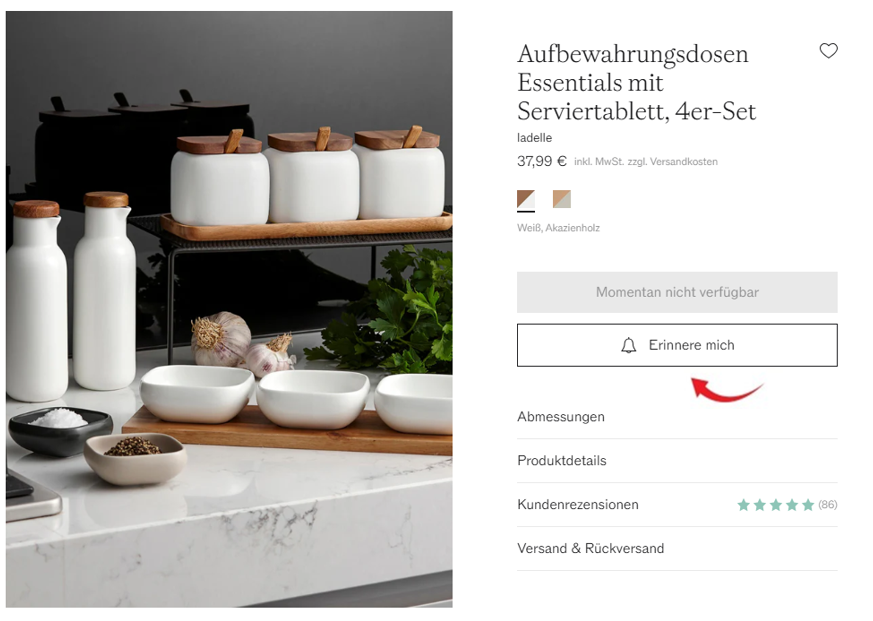
Task: Click the 37,99 € price
Action: point(542,161)
